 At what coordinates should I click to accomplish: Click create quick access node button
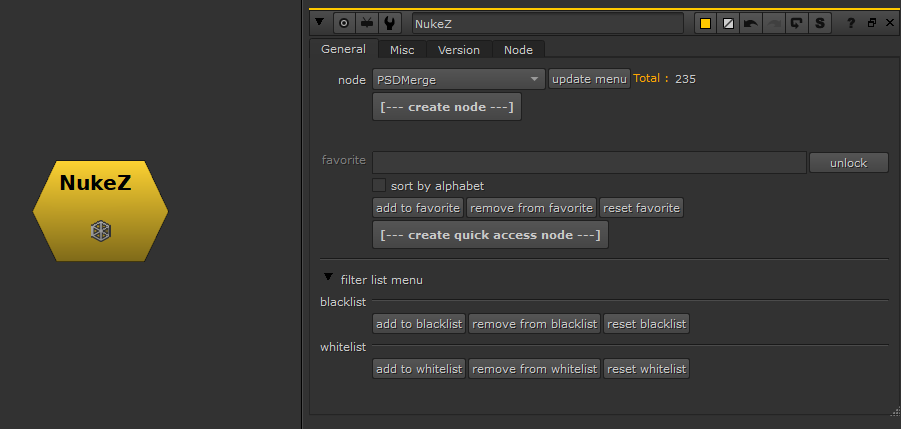coord(490,235)
